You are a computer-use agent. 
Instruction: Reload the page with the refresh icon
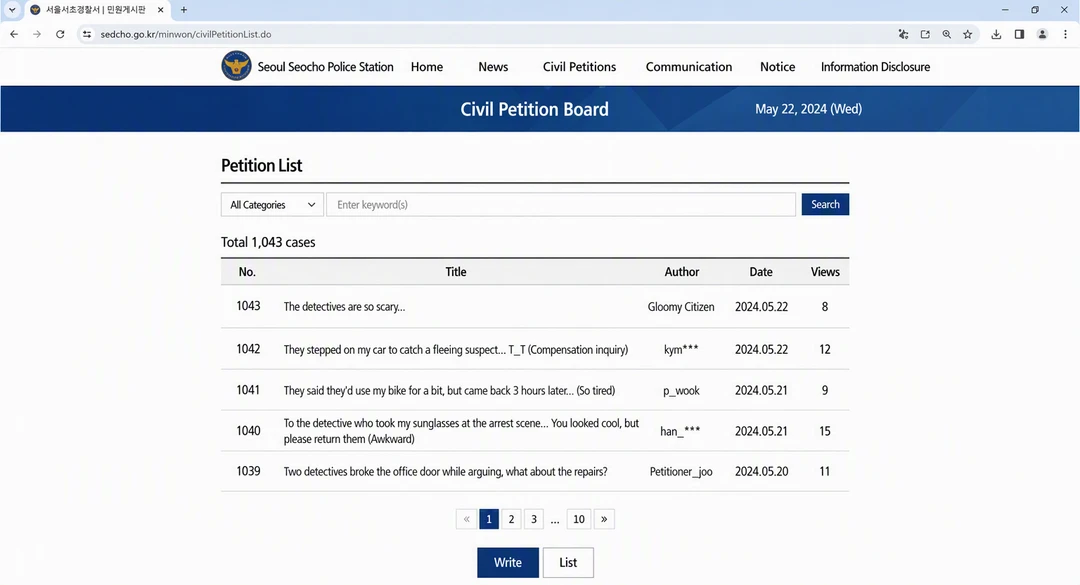tap(60, 34)
